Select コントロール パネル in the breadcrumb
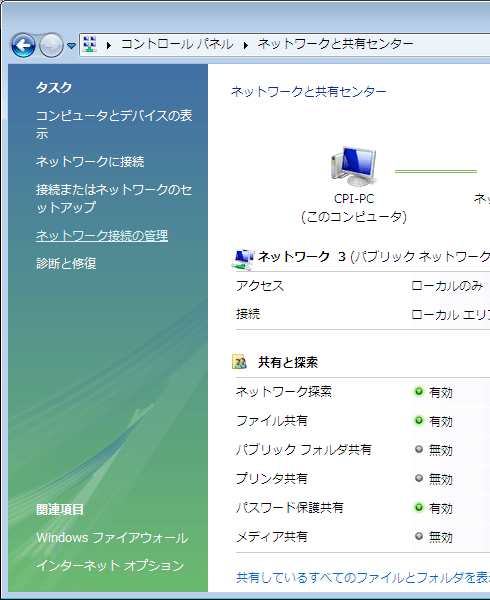The width and height of the screenshot is (490, 600). (177, 44)
